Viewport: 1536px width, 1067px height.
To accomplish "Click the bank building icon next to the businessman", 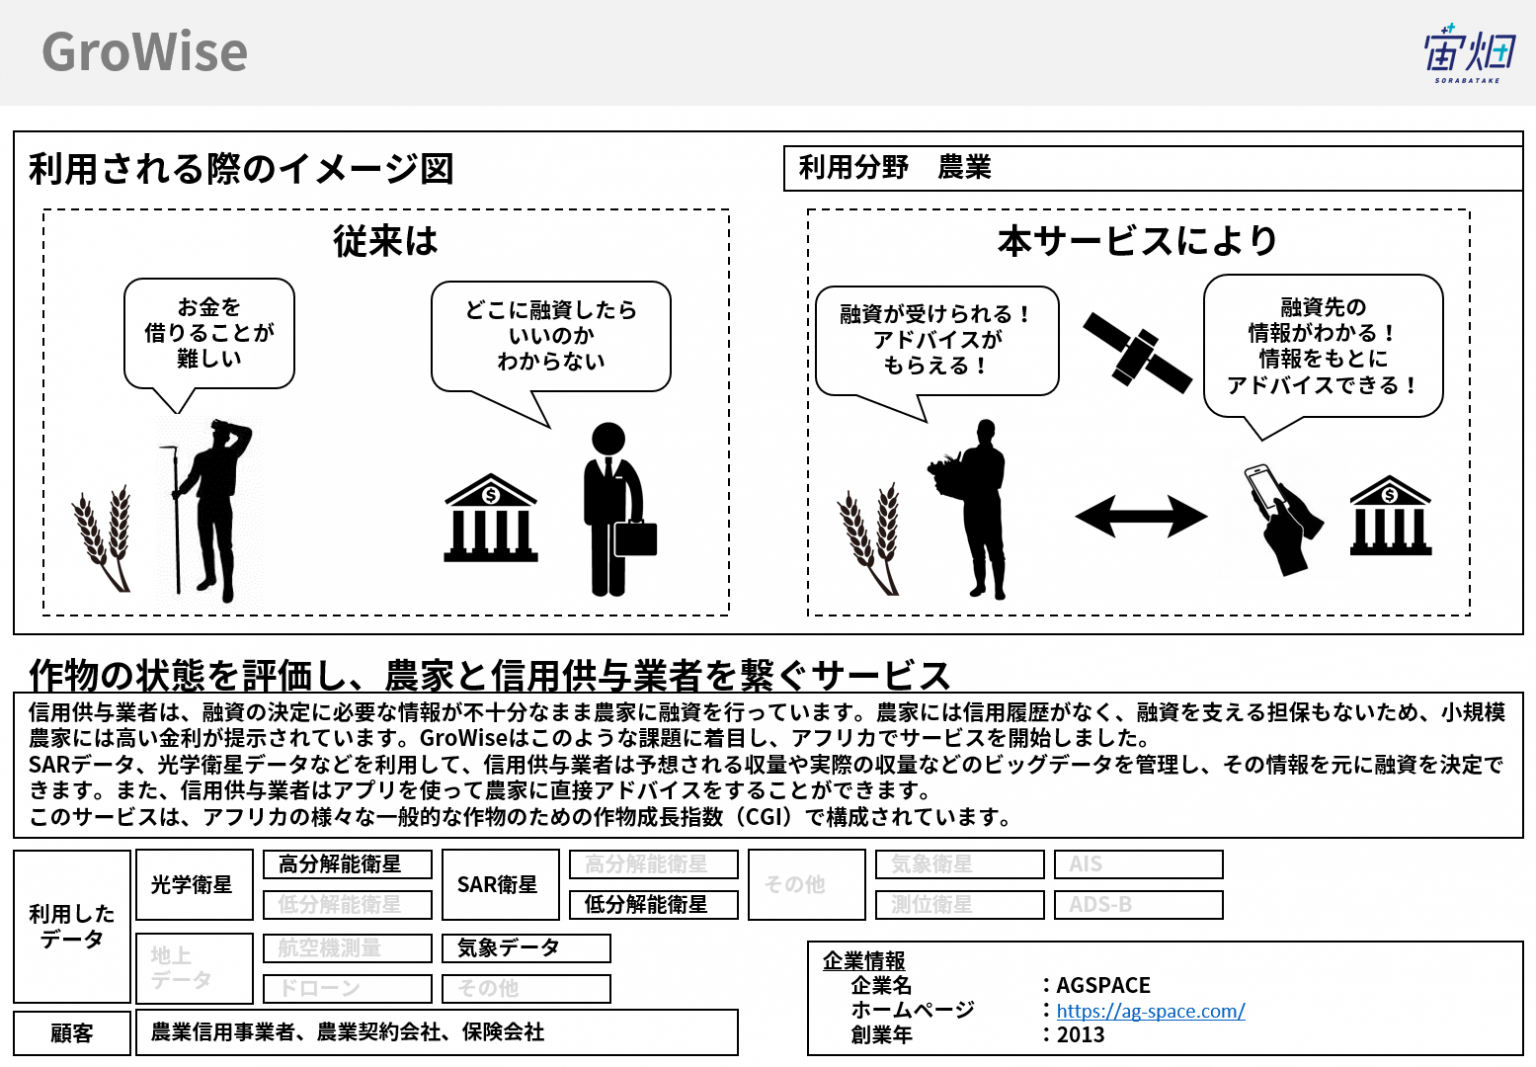I will pyautogui.click(x=491, y=517).
